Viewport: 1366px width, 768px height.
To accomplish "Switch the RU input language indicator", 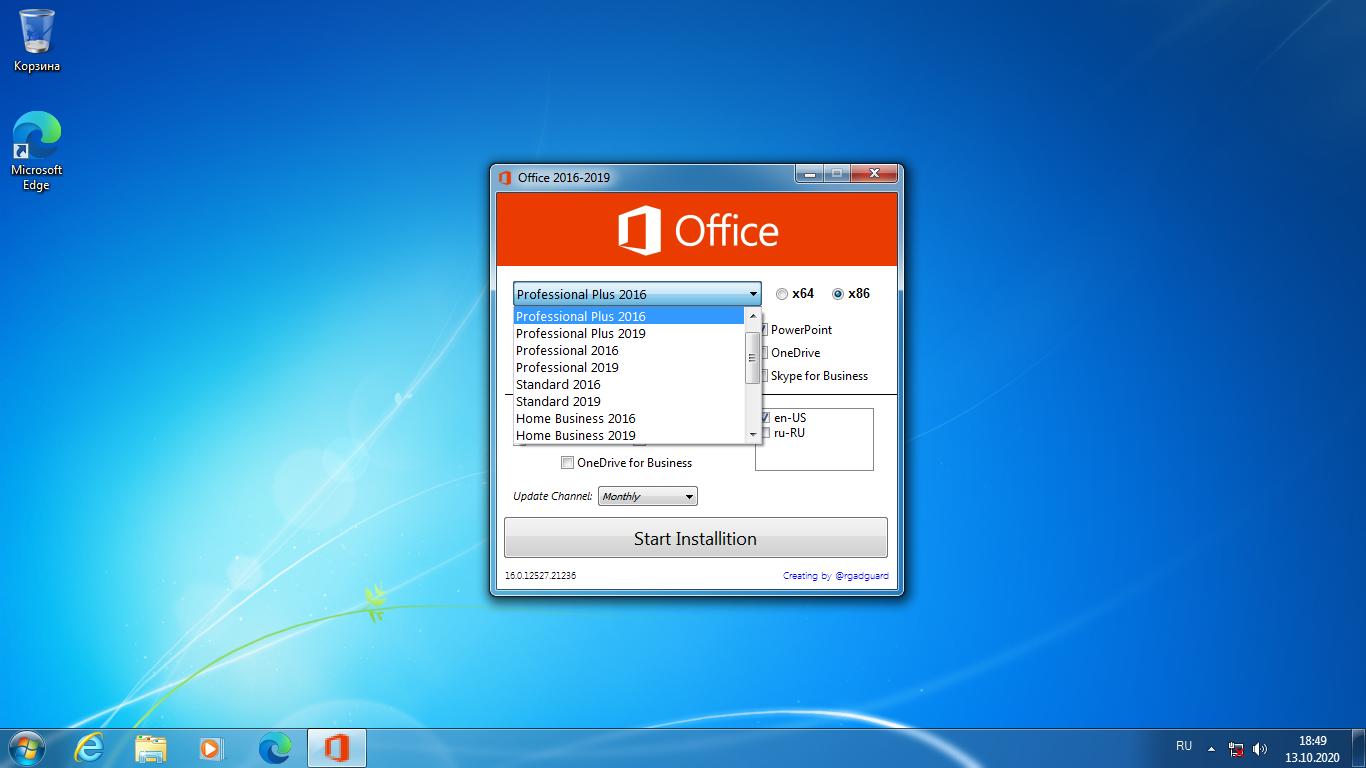I will click(x=1184, y=746).
